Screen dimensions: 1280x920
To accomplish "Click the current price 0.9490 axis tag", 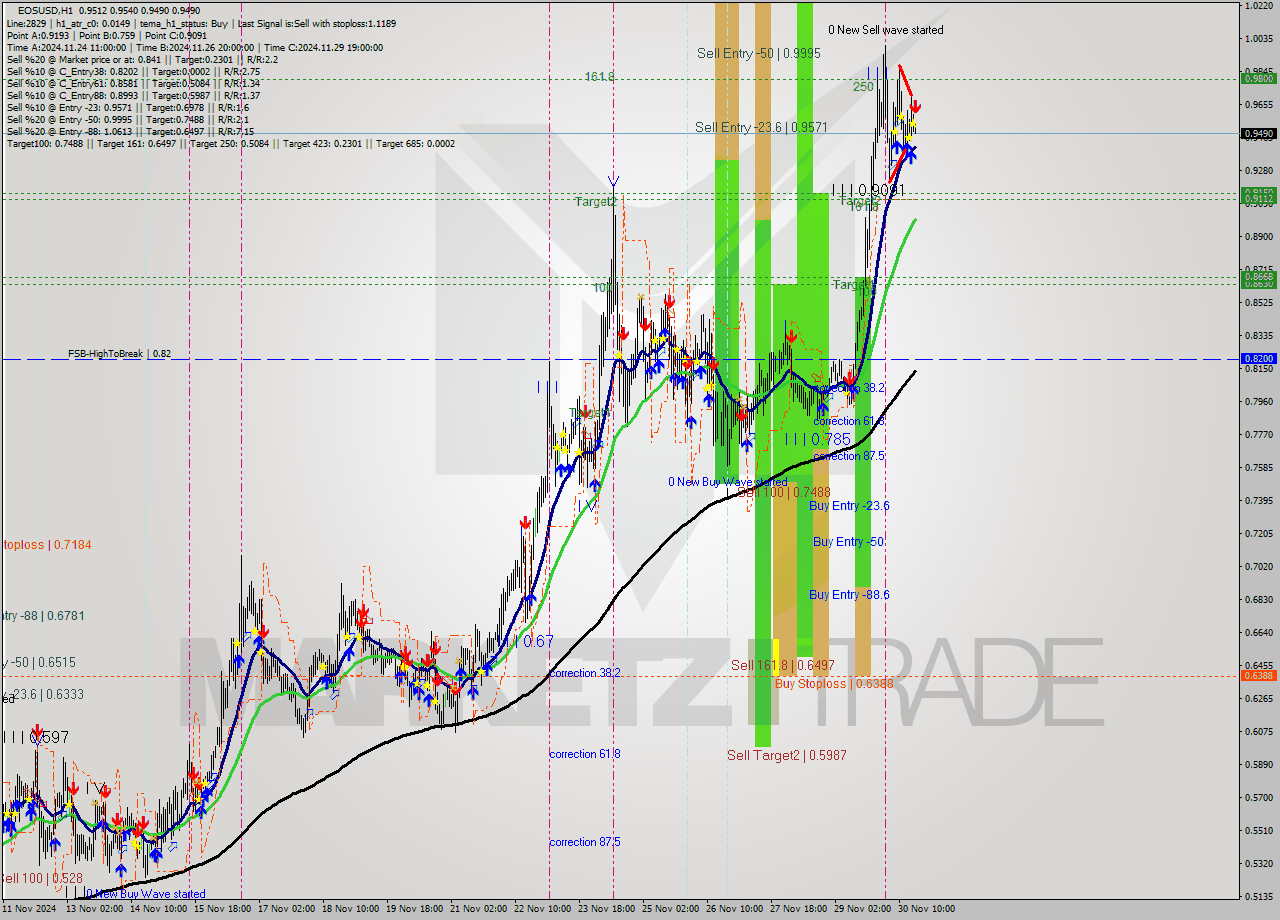I will [1258, 133].
